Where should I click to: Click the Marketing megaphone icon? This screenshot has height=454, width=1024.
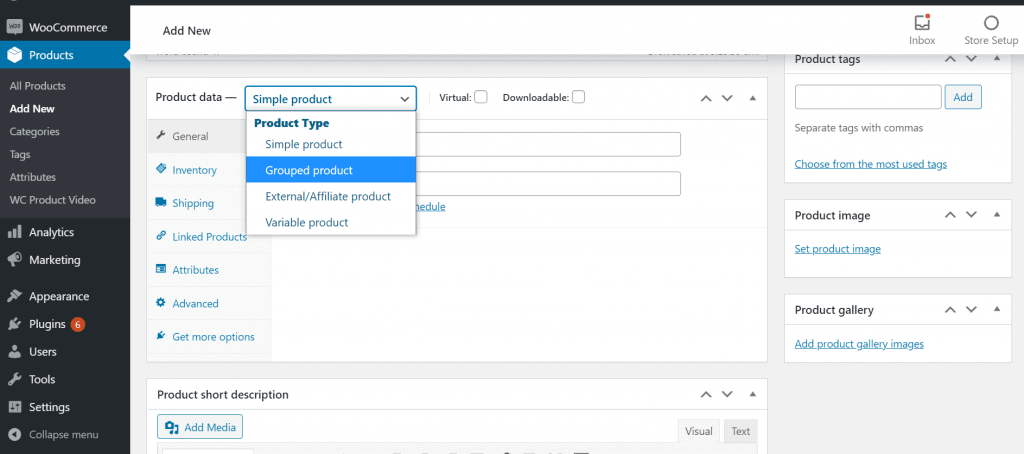(14, 260)
